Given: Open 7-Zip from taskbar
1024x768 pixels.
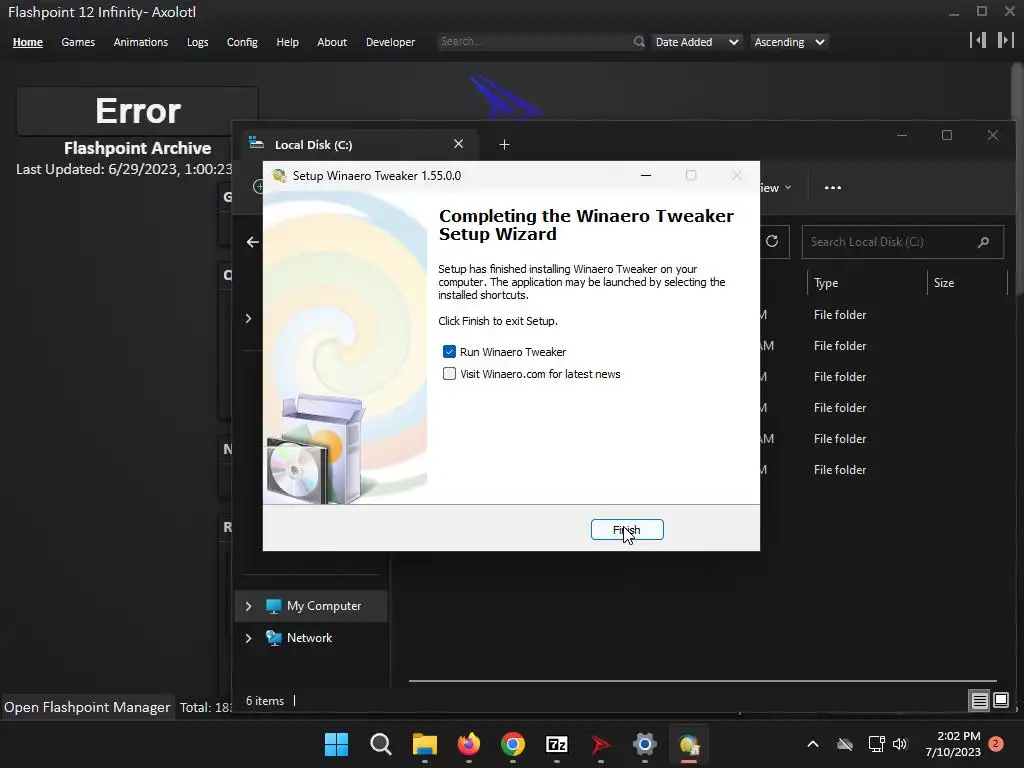Looking at the screenshot, I should [x=556, y=744].
